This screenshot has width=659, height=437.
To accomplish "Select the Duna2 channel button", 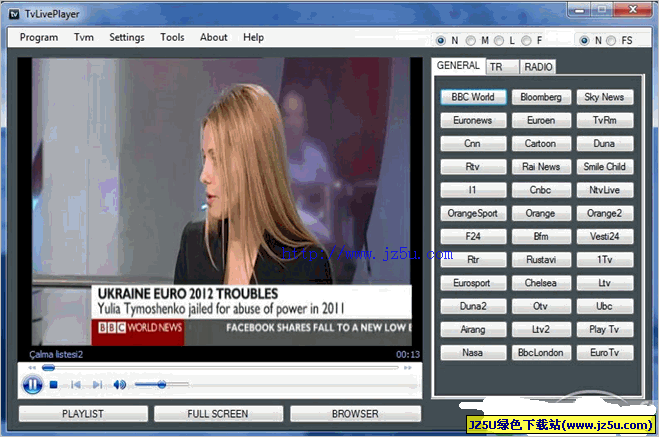I will [x=473, y=306].
